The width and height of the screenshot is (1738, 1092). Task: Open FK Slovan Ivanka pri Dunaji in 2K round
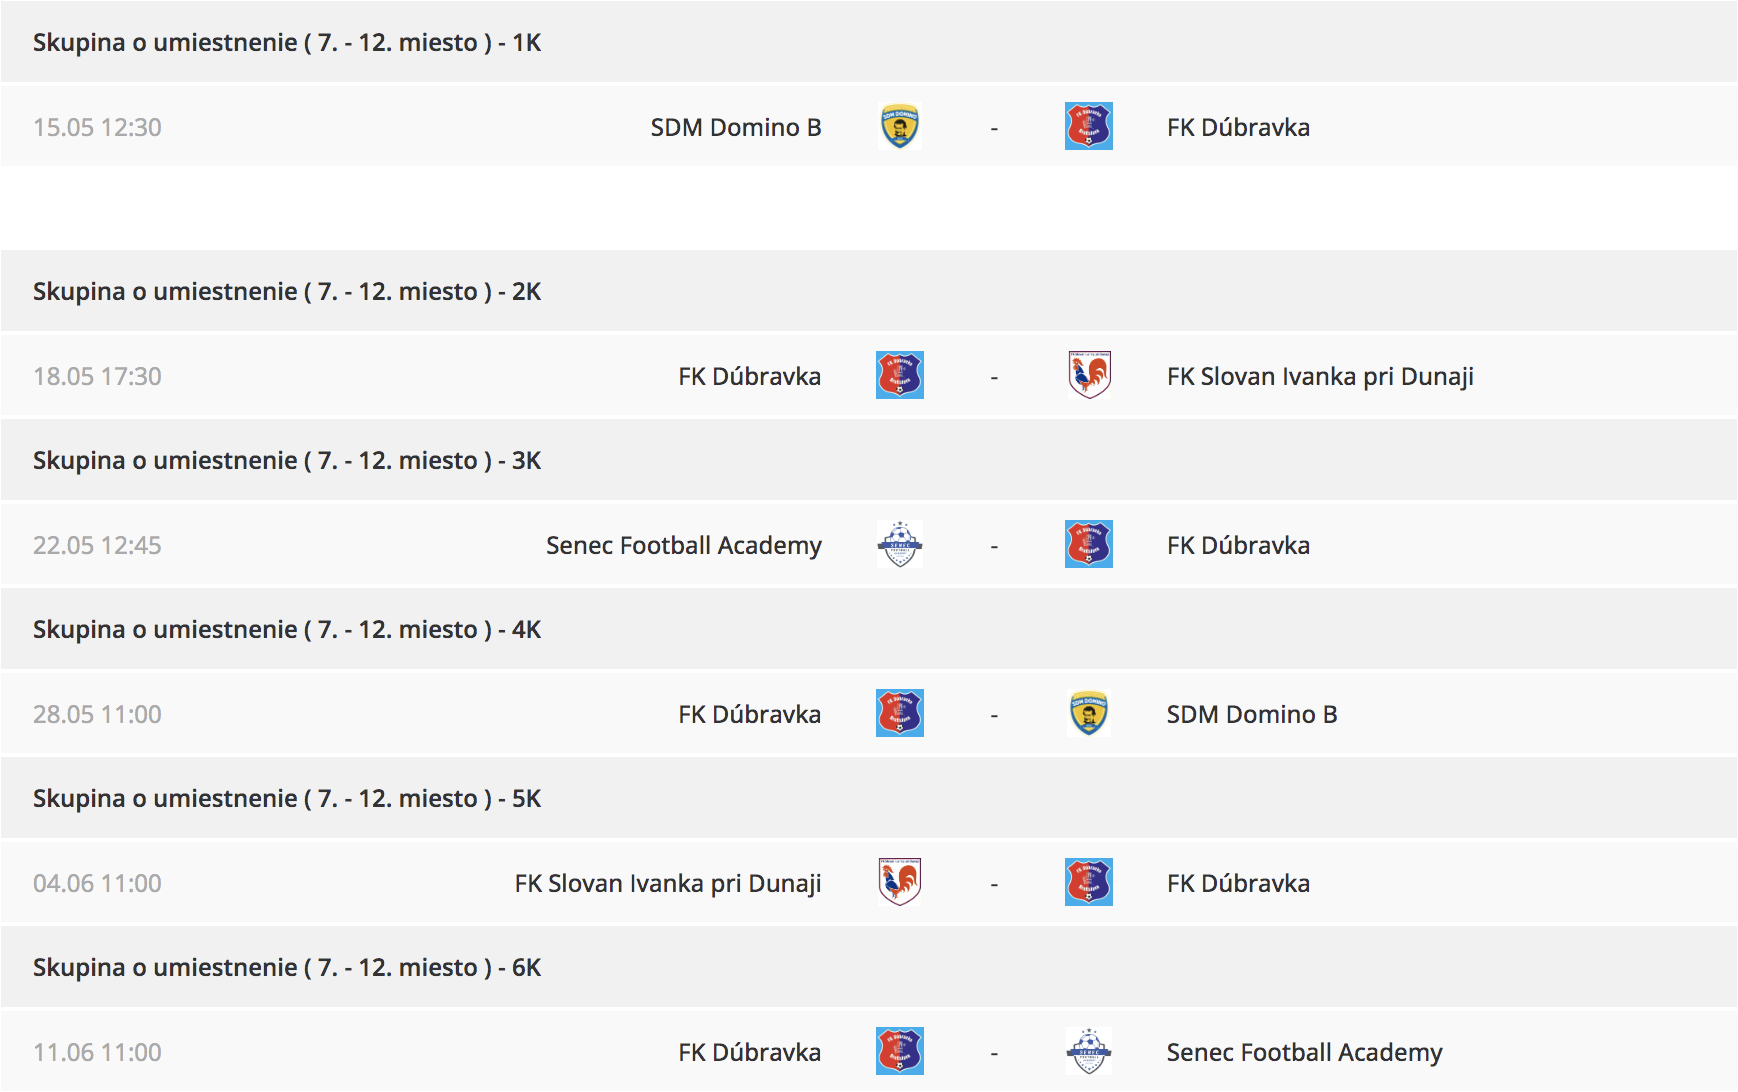pos(1320,377)
